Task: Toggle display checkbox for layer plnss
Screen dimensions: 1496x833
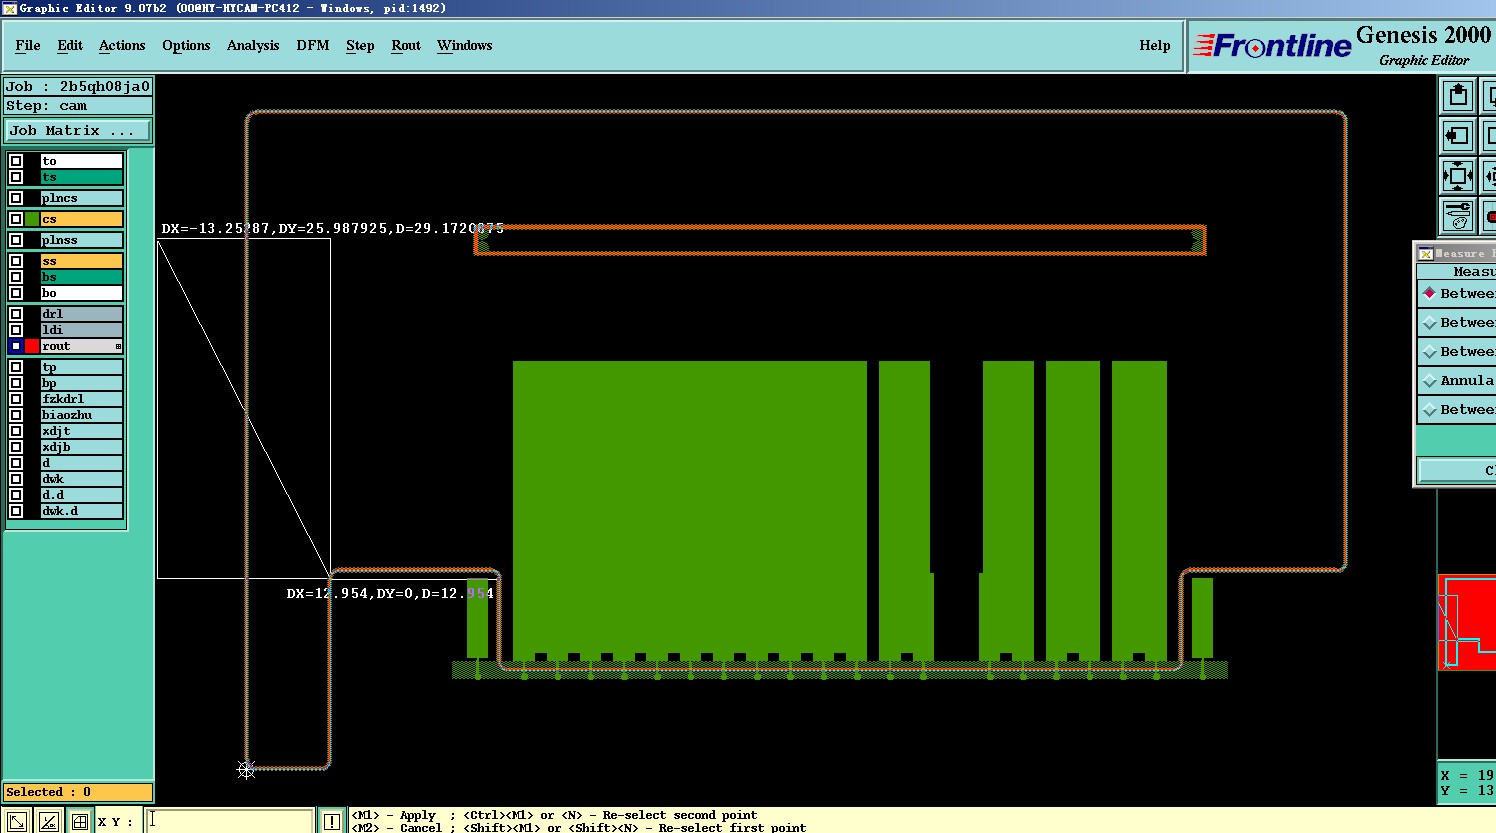Action: [16, 240]
